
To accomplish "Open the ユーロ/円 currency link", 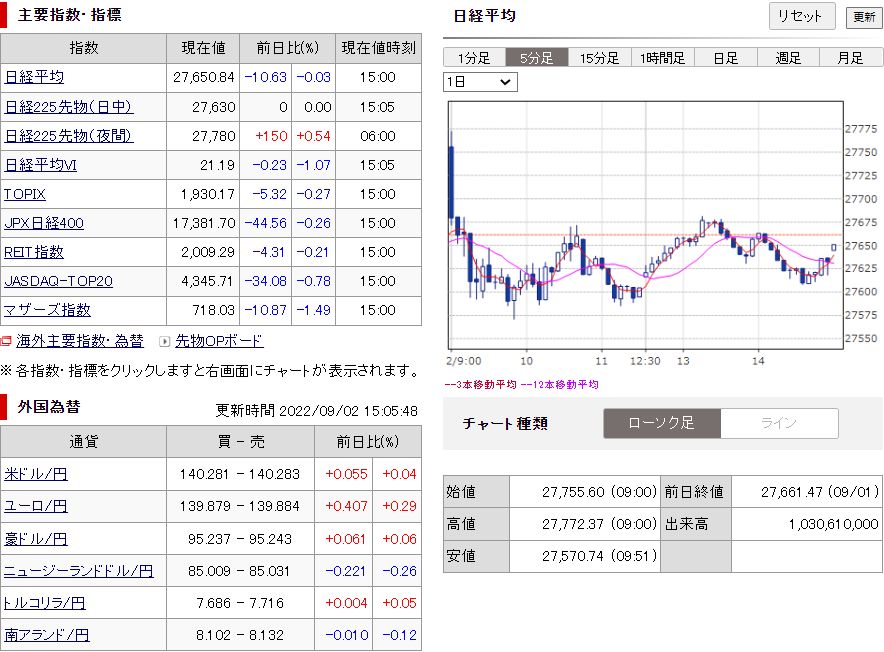I will tap(36, 506).
